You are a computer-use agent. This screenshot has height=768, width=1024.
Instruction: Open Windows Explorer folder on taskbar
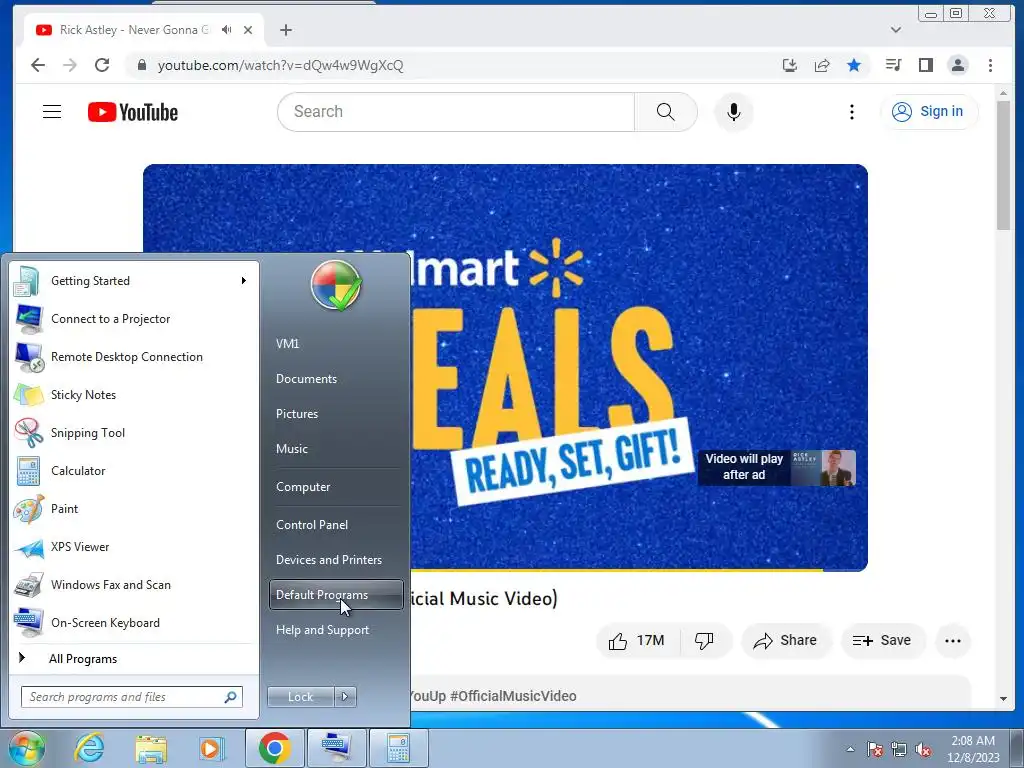click(151, 748)
